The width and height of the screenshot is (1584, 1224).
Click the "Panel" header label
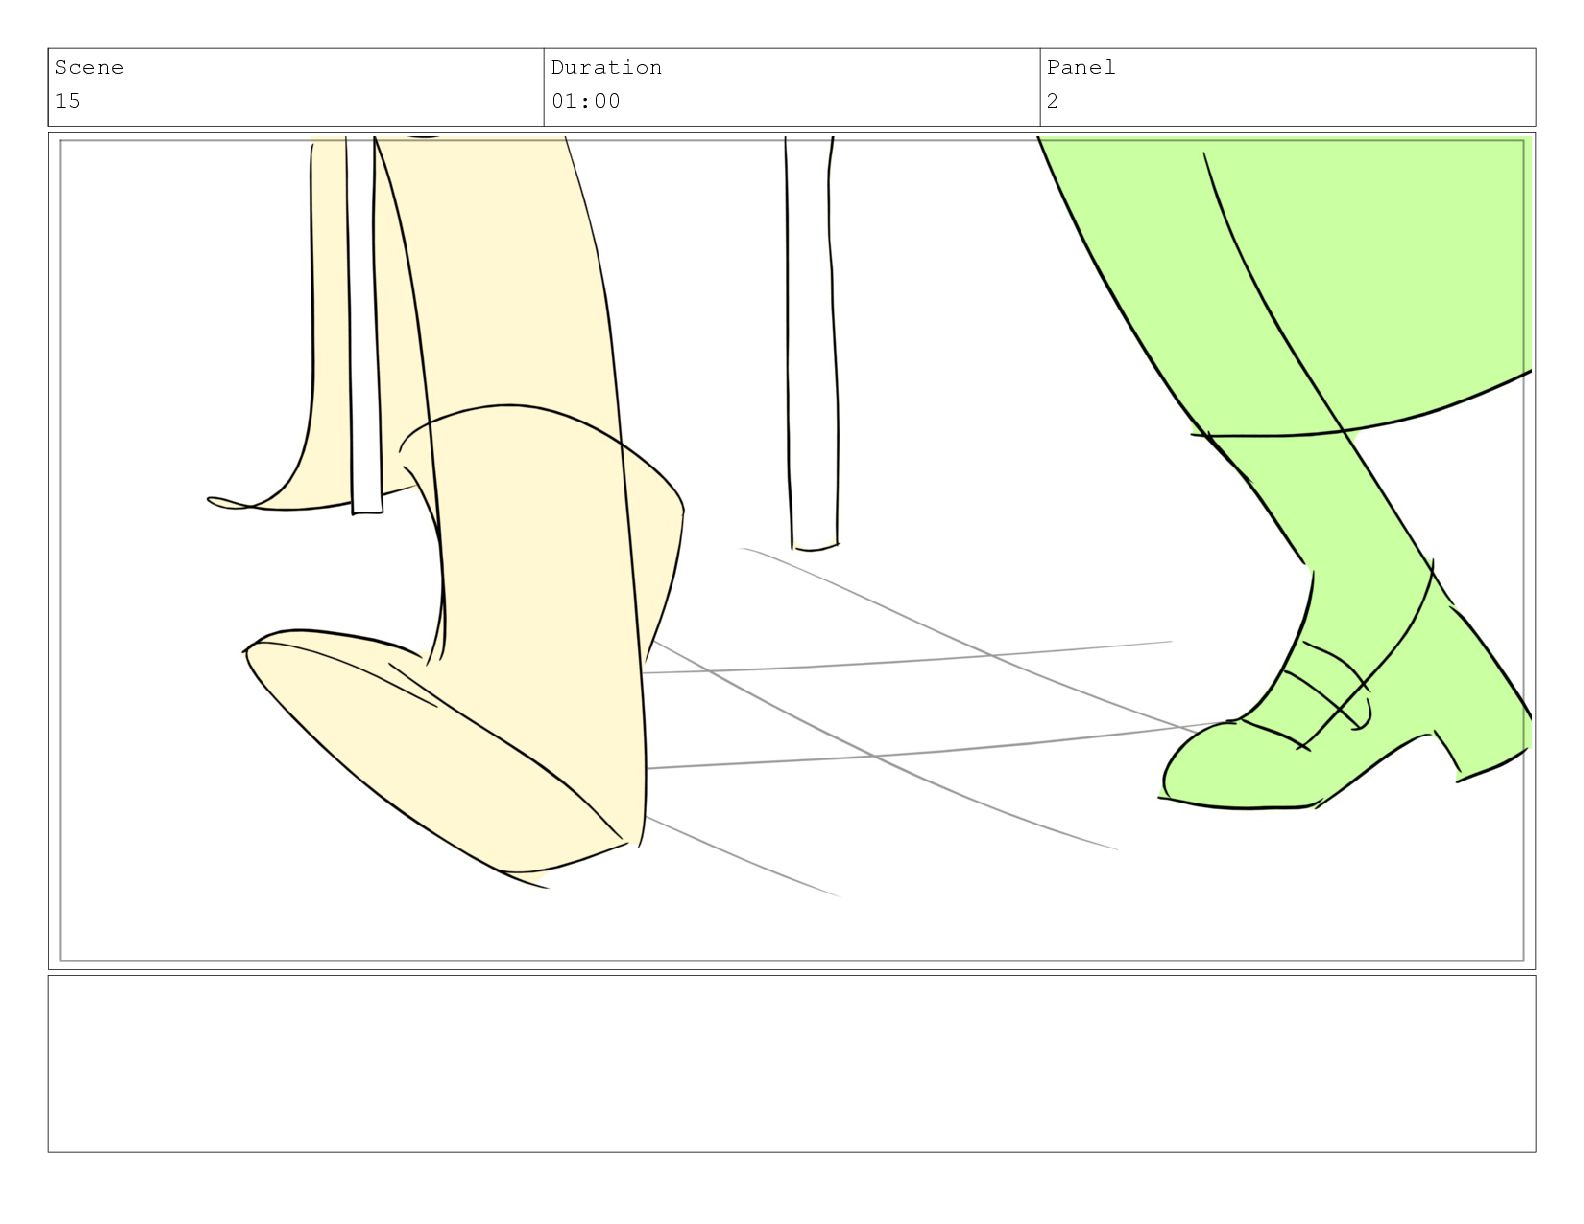pyautogui.click(x=1081, y=67)
